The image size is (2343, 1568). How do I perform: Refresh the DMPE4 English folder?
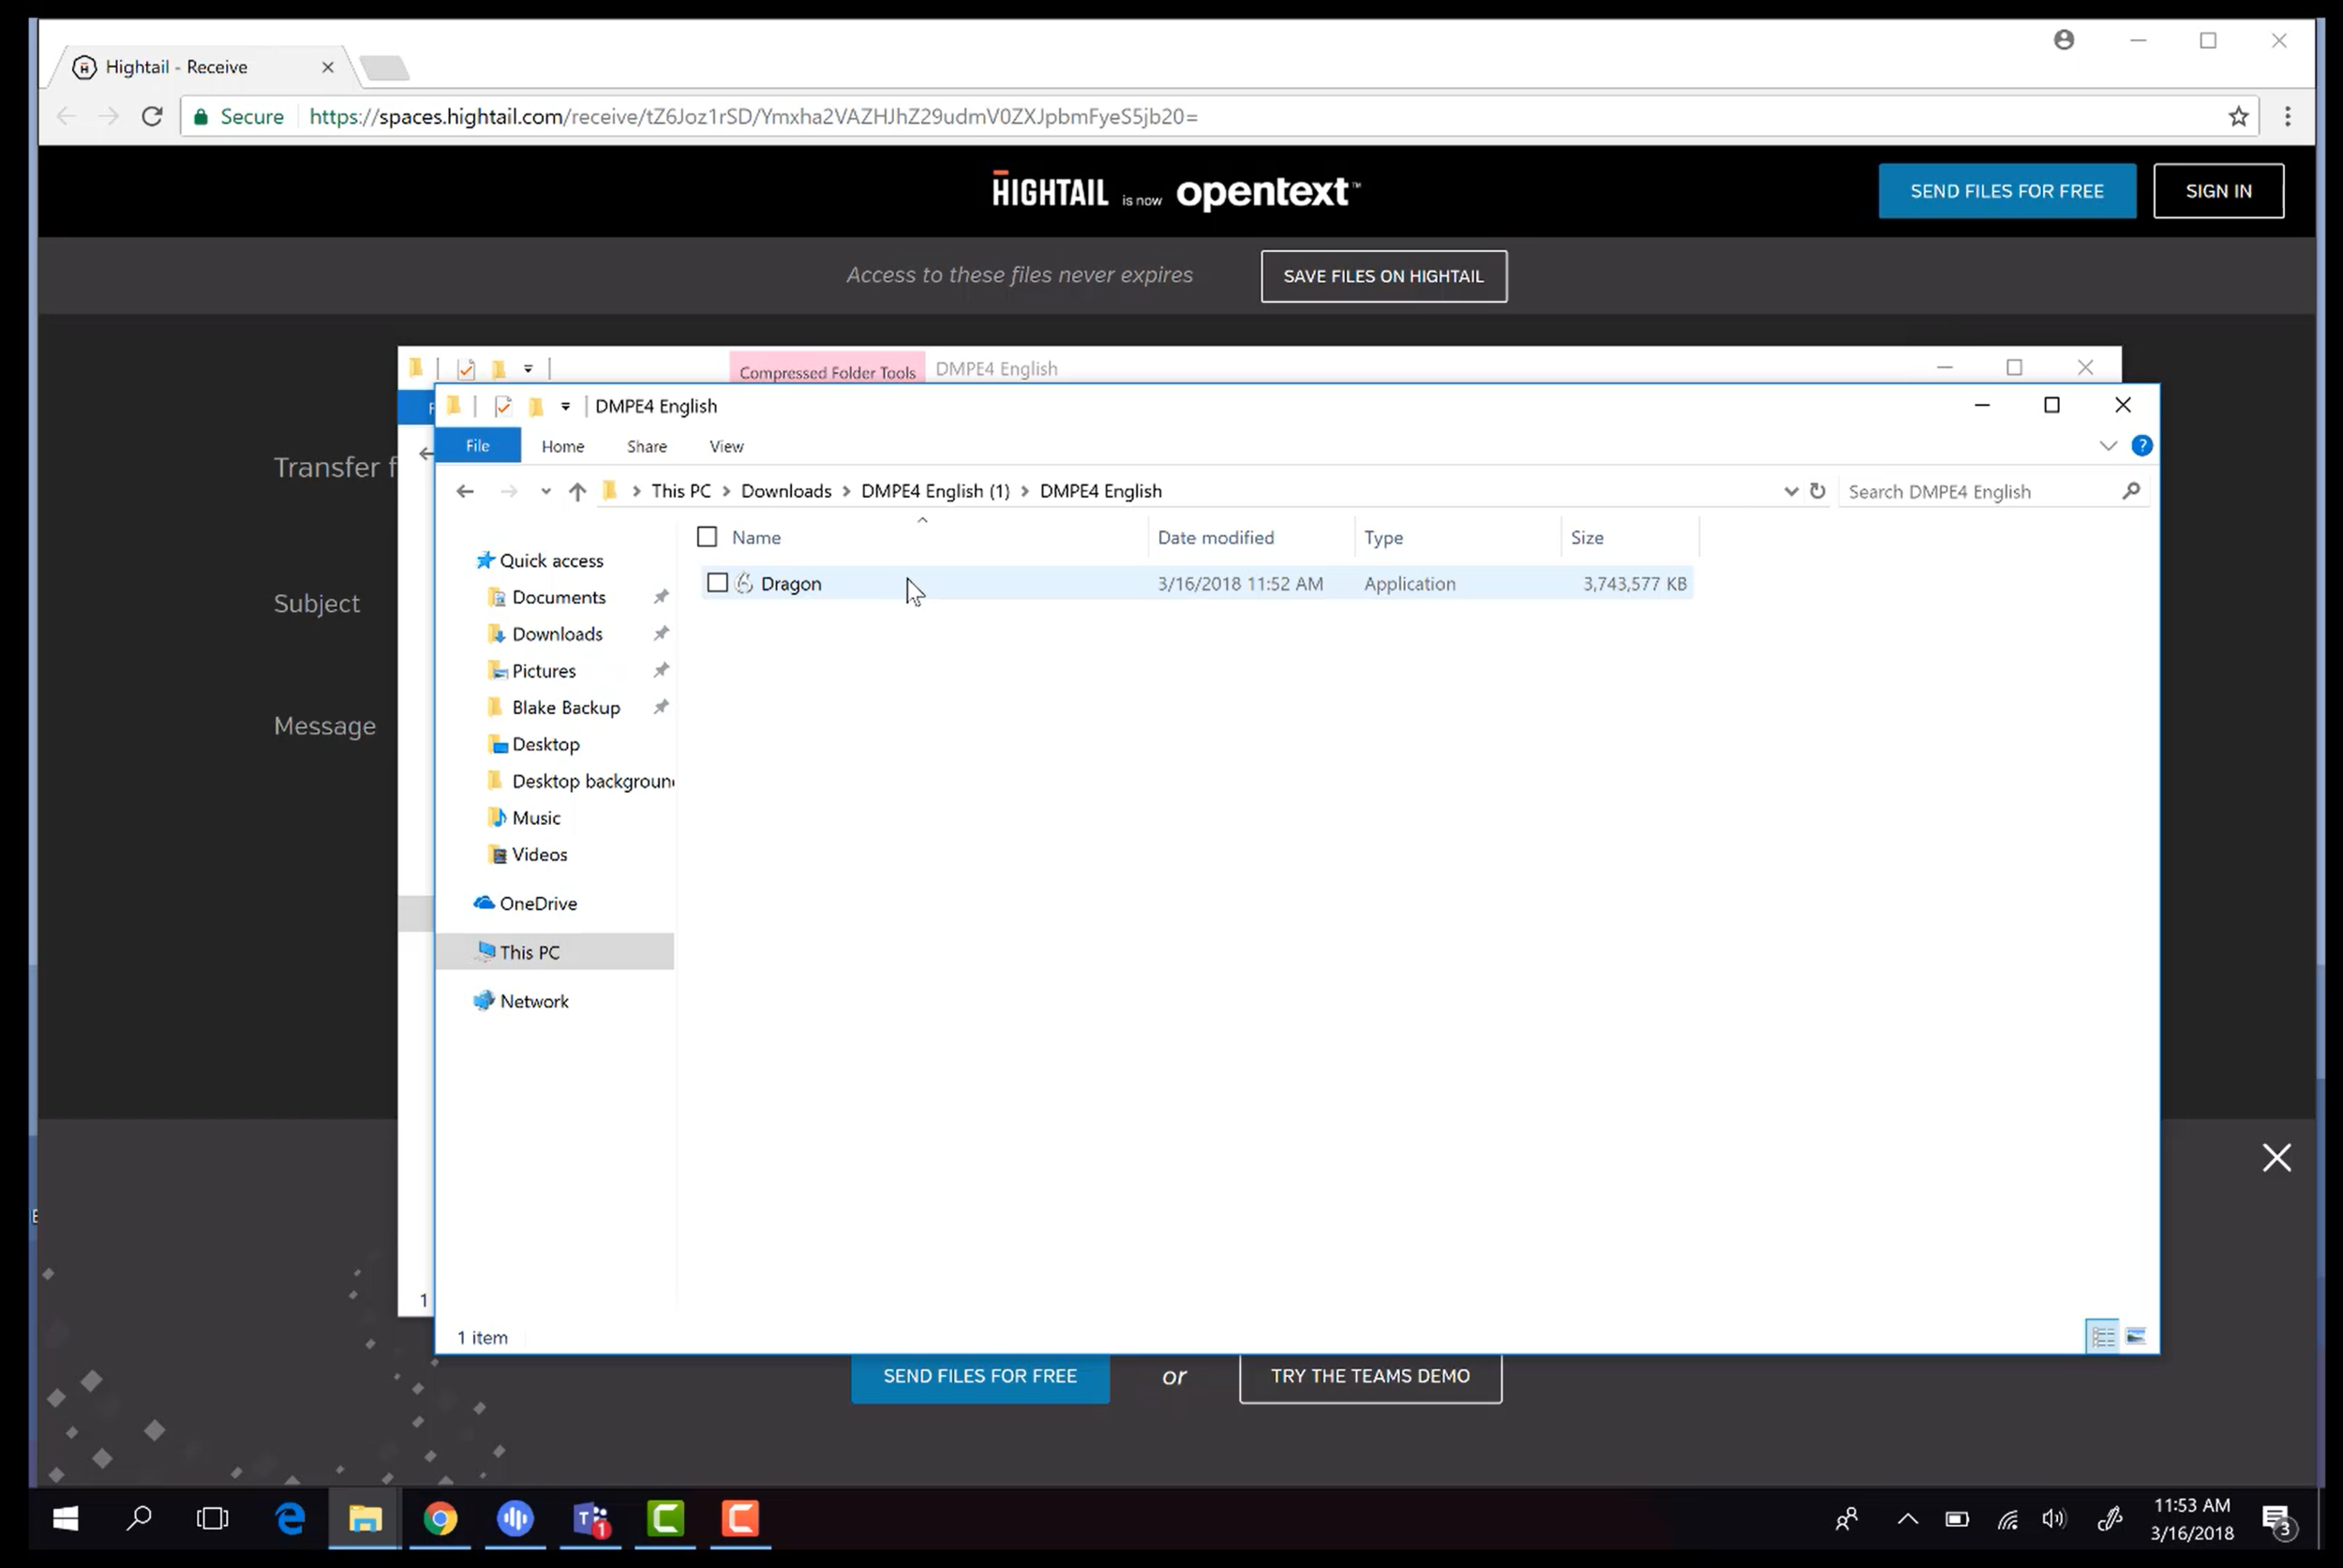1818,491
